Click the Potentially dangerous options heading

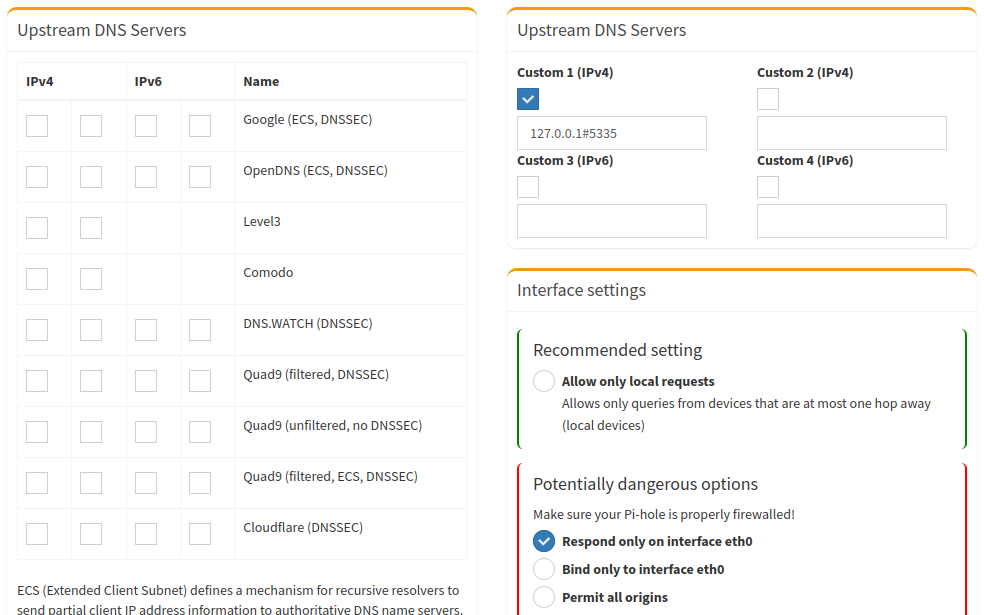point(645,484)
